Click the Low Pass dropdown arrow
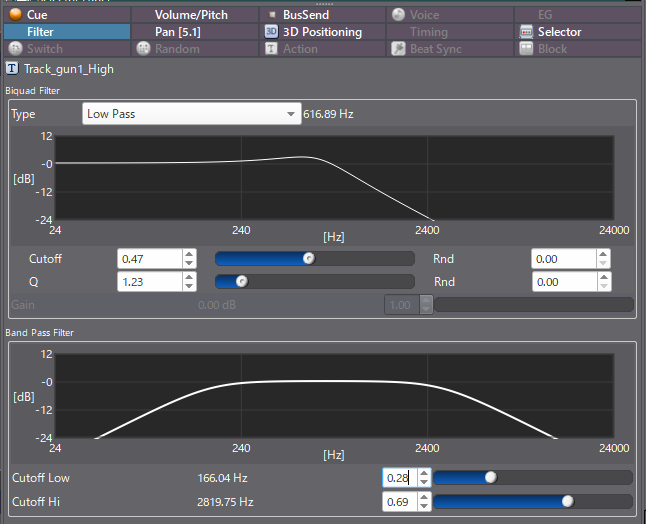The width and height of the screenshot is (646, 524). 291,114
